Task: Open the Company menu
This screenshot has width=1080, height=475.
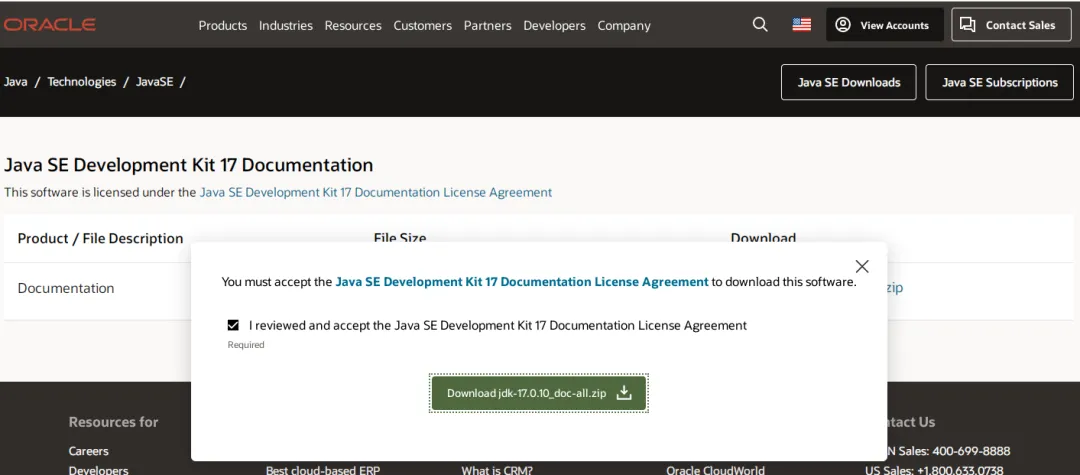Action: tap(624, 25)
